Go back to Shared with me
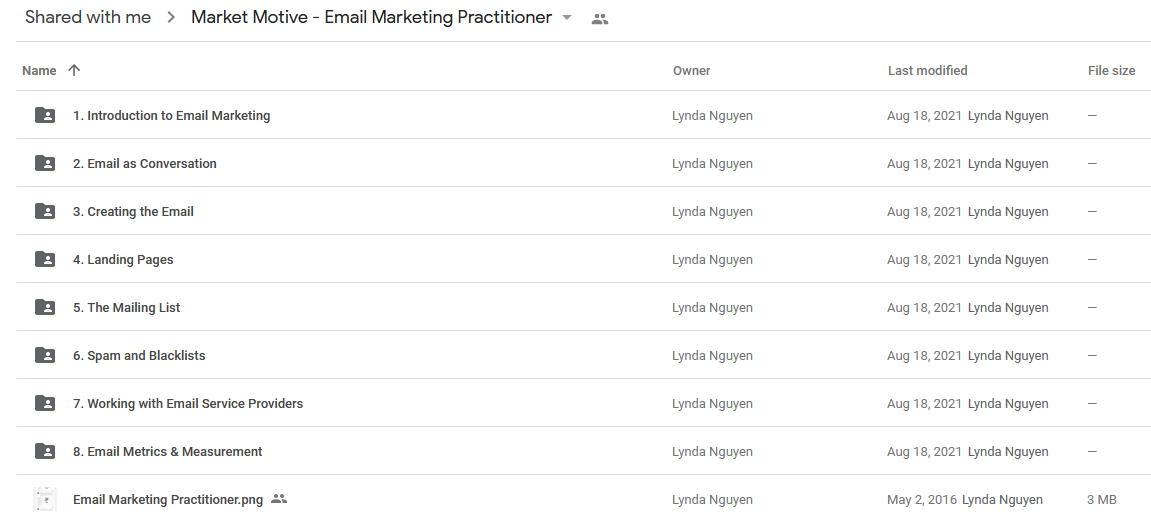The height and width of the screenshot is (516, 1151). 88,18
